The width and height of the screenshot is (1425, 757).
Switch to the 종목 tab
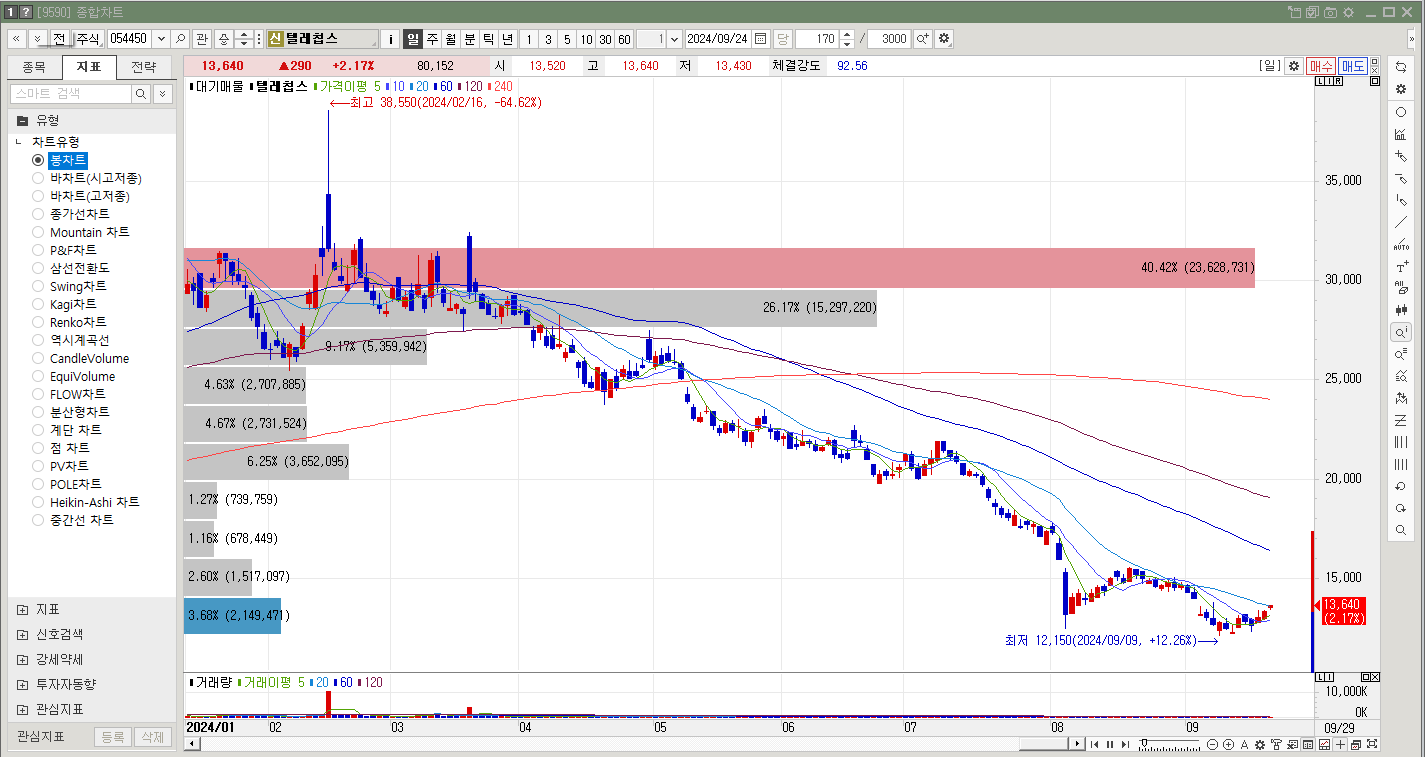(34, 68)
